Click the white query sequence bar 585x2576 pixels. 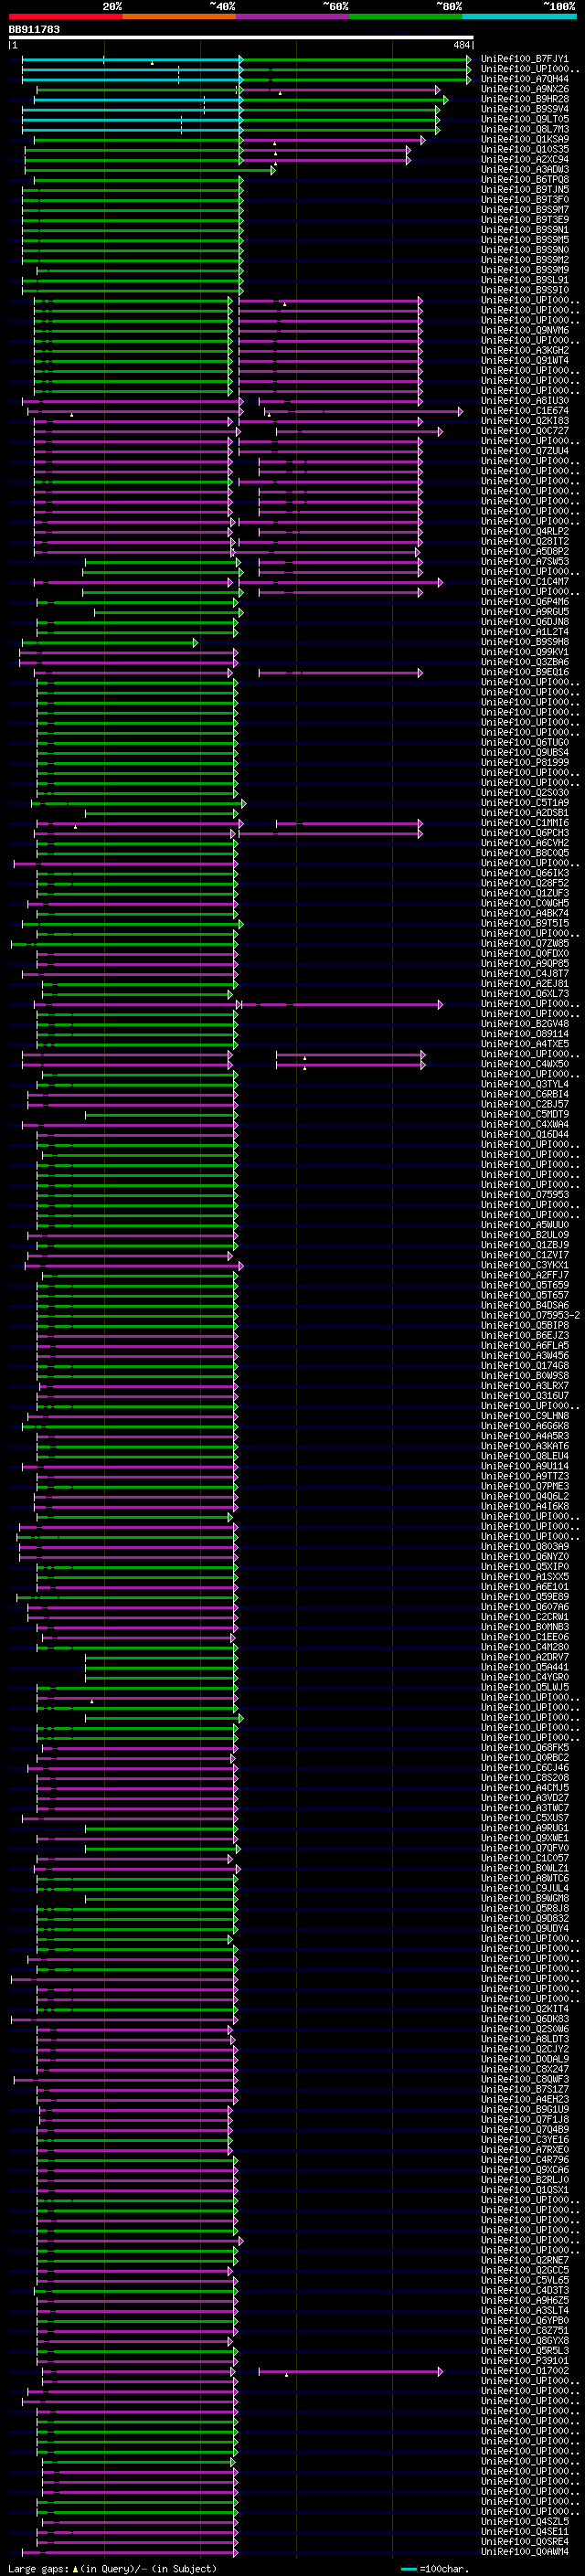pos(241,38)
